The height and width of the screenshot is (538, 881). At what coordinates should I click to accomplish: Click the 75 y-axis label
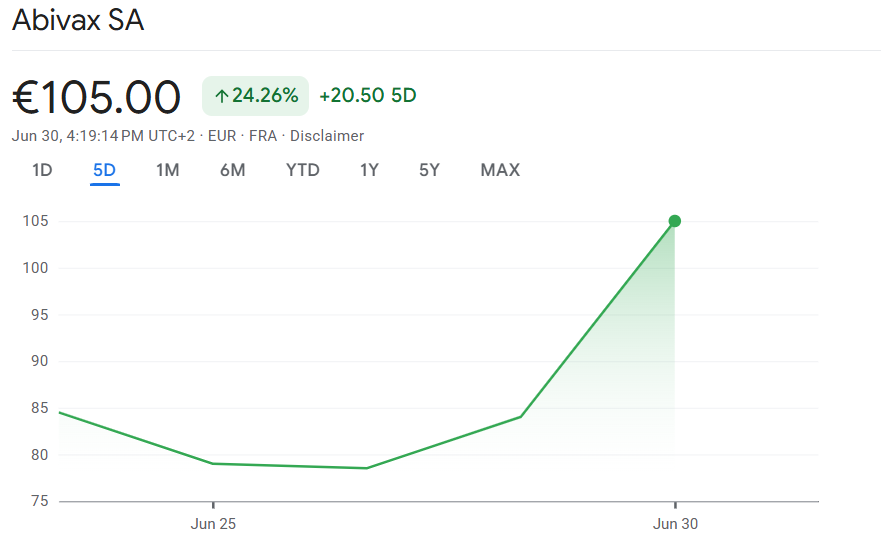(x=39, y=501)
